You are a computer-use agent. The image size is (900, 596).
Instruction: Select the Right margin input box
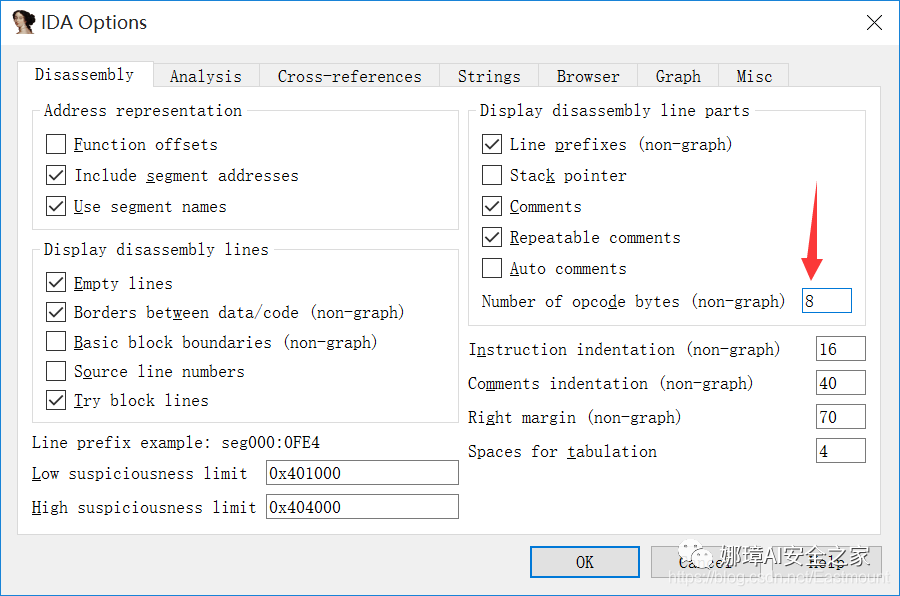(x=840, y=417)
